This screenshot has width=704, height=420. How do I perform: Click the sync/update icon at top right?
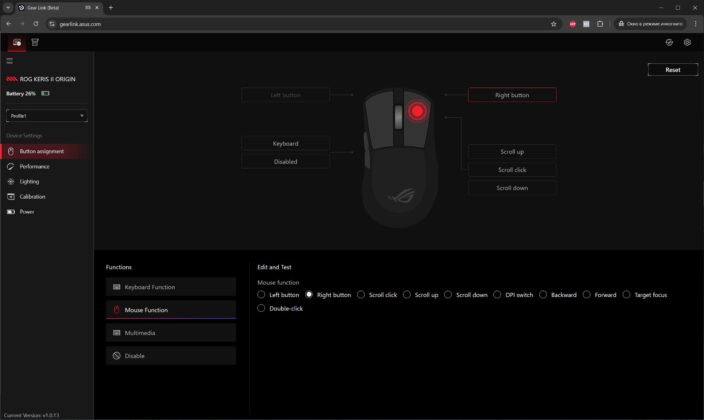pyautogui.click(x=669, y=42)
